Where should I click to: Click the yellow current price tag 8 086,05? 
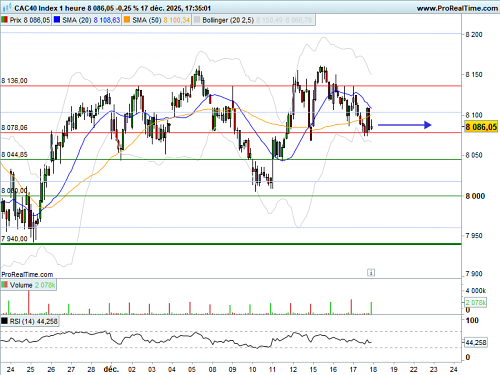pyautogui.click(x=481, y=127)
